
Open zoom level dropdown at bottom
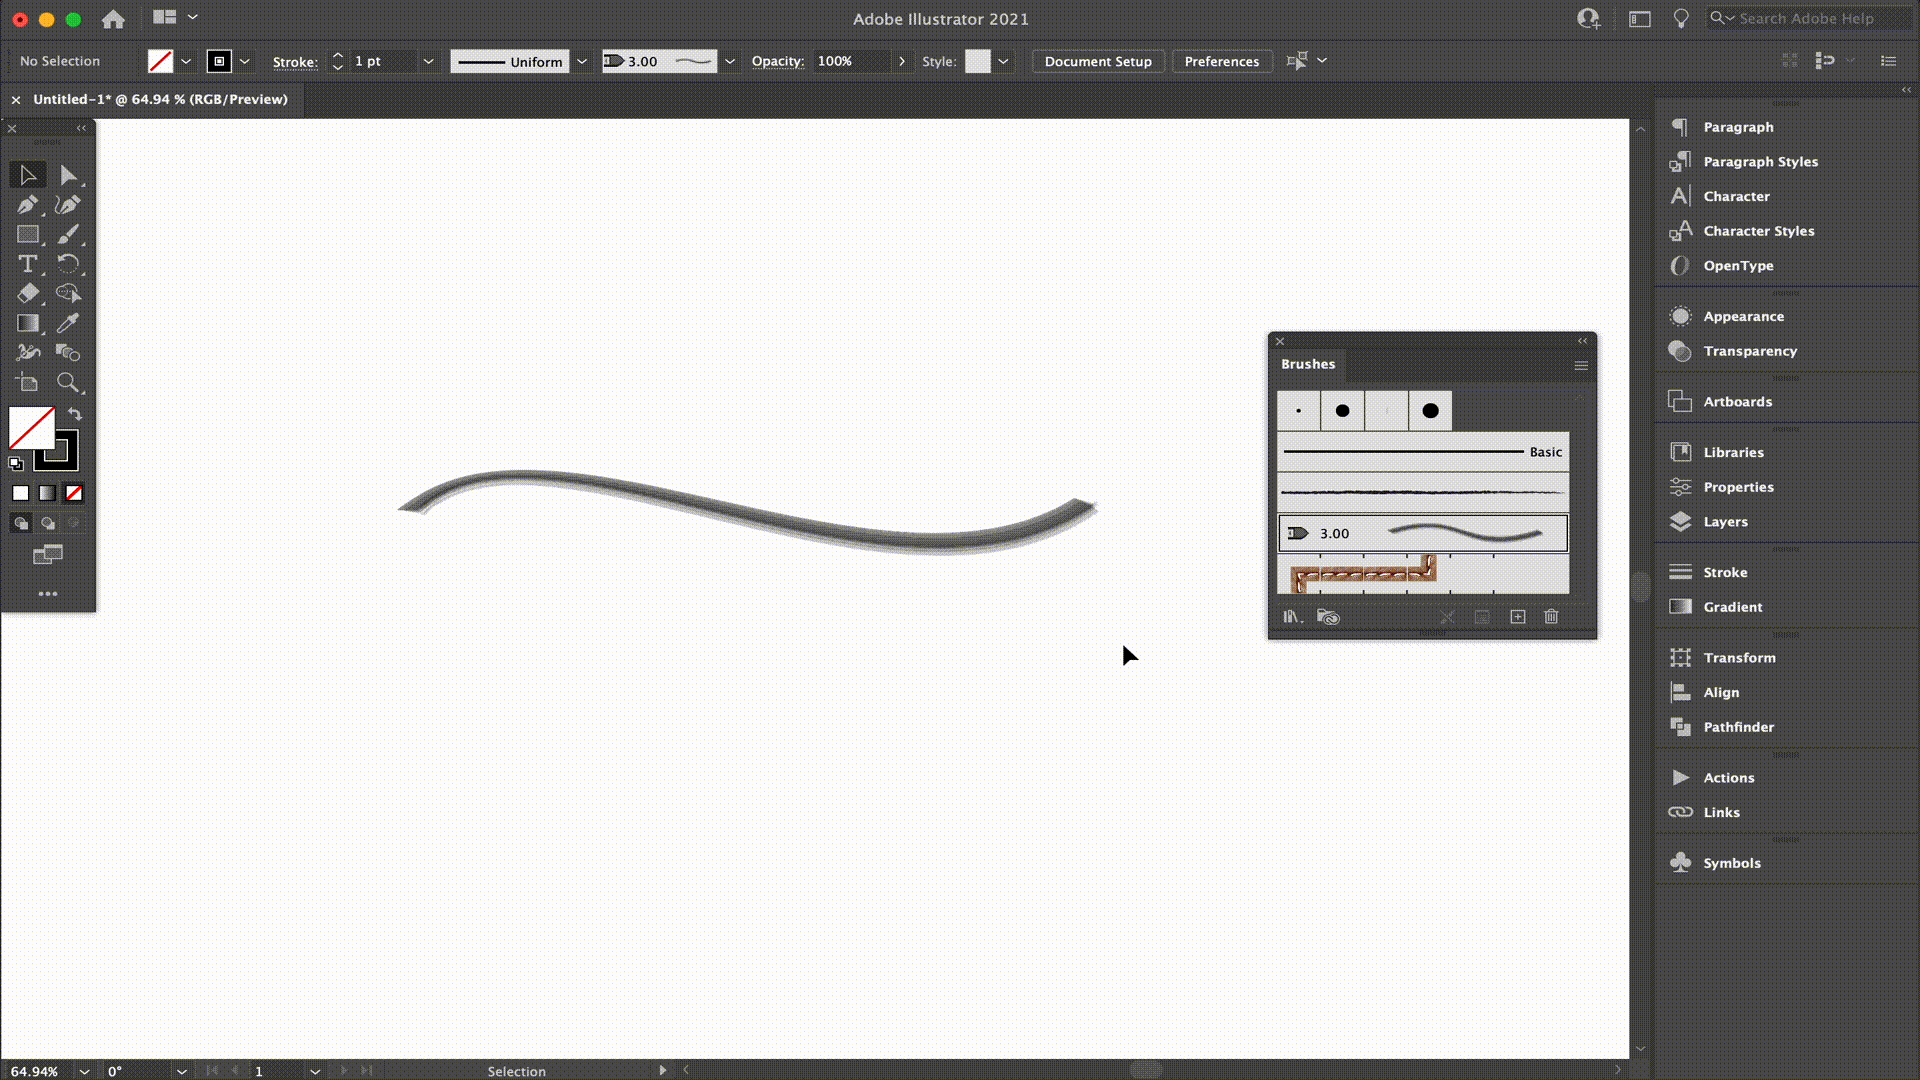point(85,1071)
